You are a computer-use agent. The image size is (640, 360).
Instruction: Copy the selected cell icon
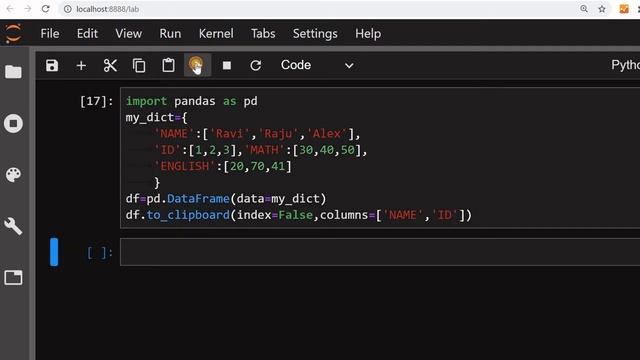point(139,65)
